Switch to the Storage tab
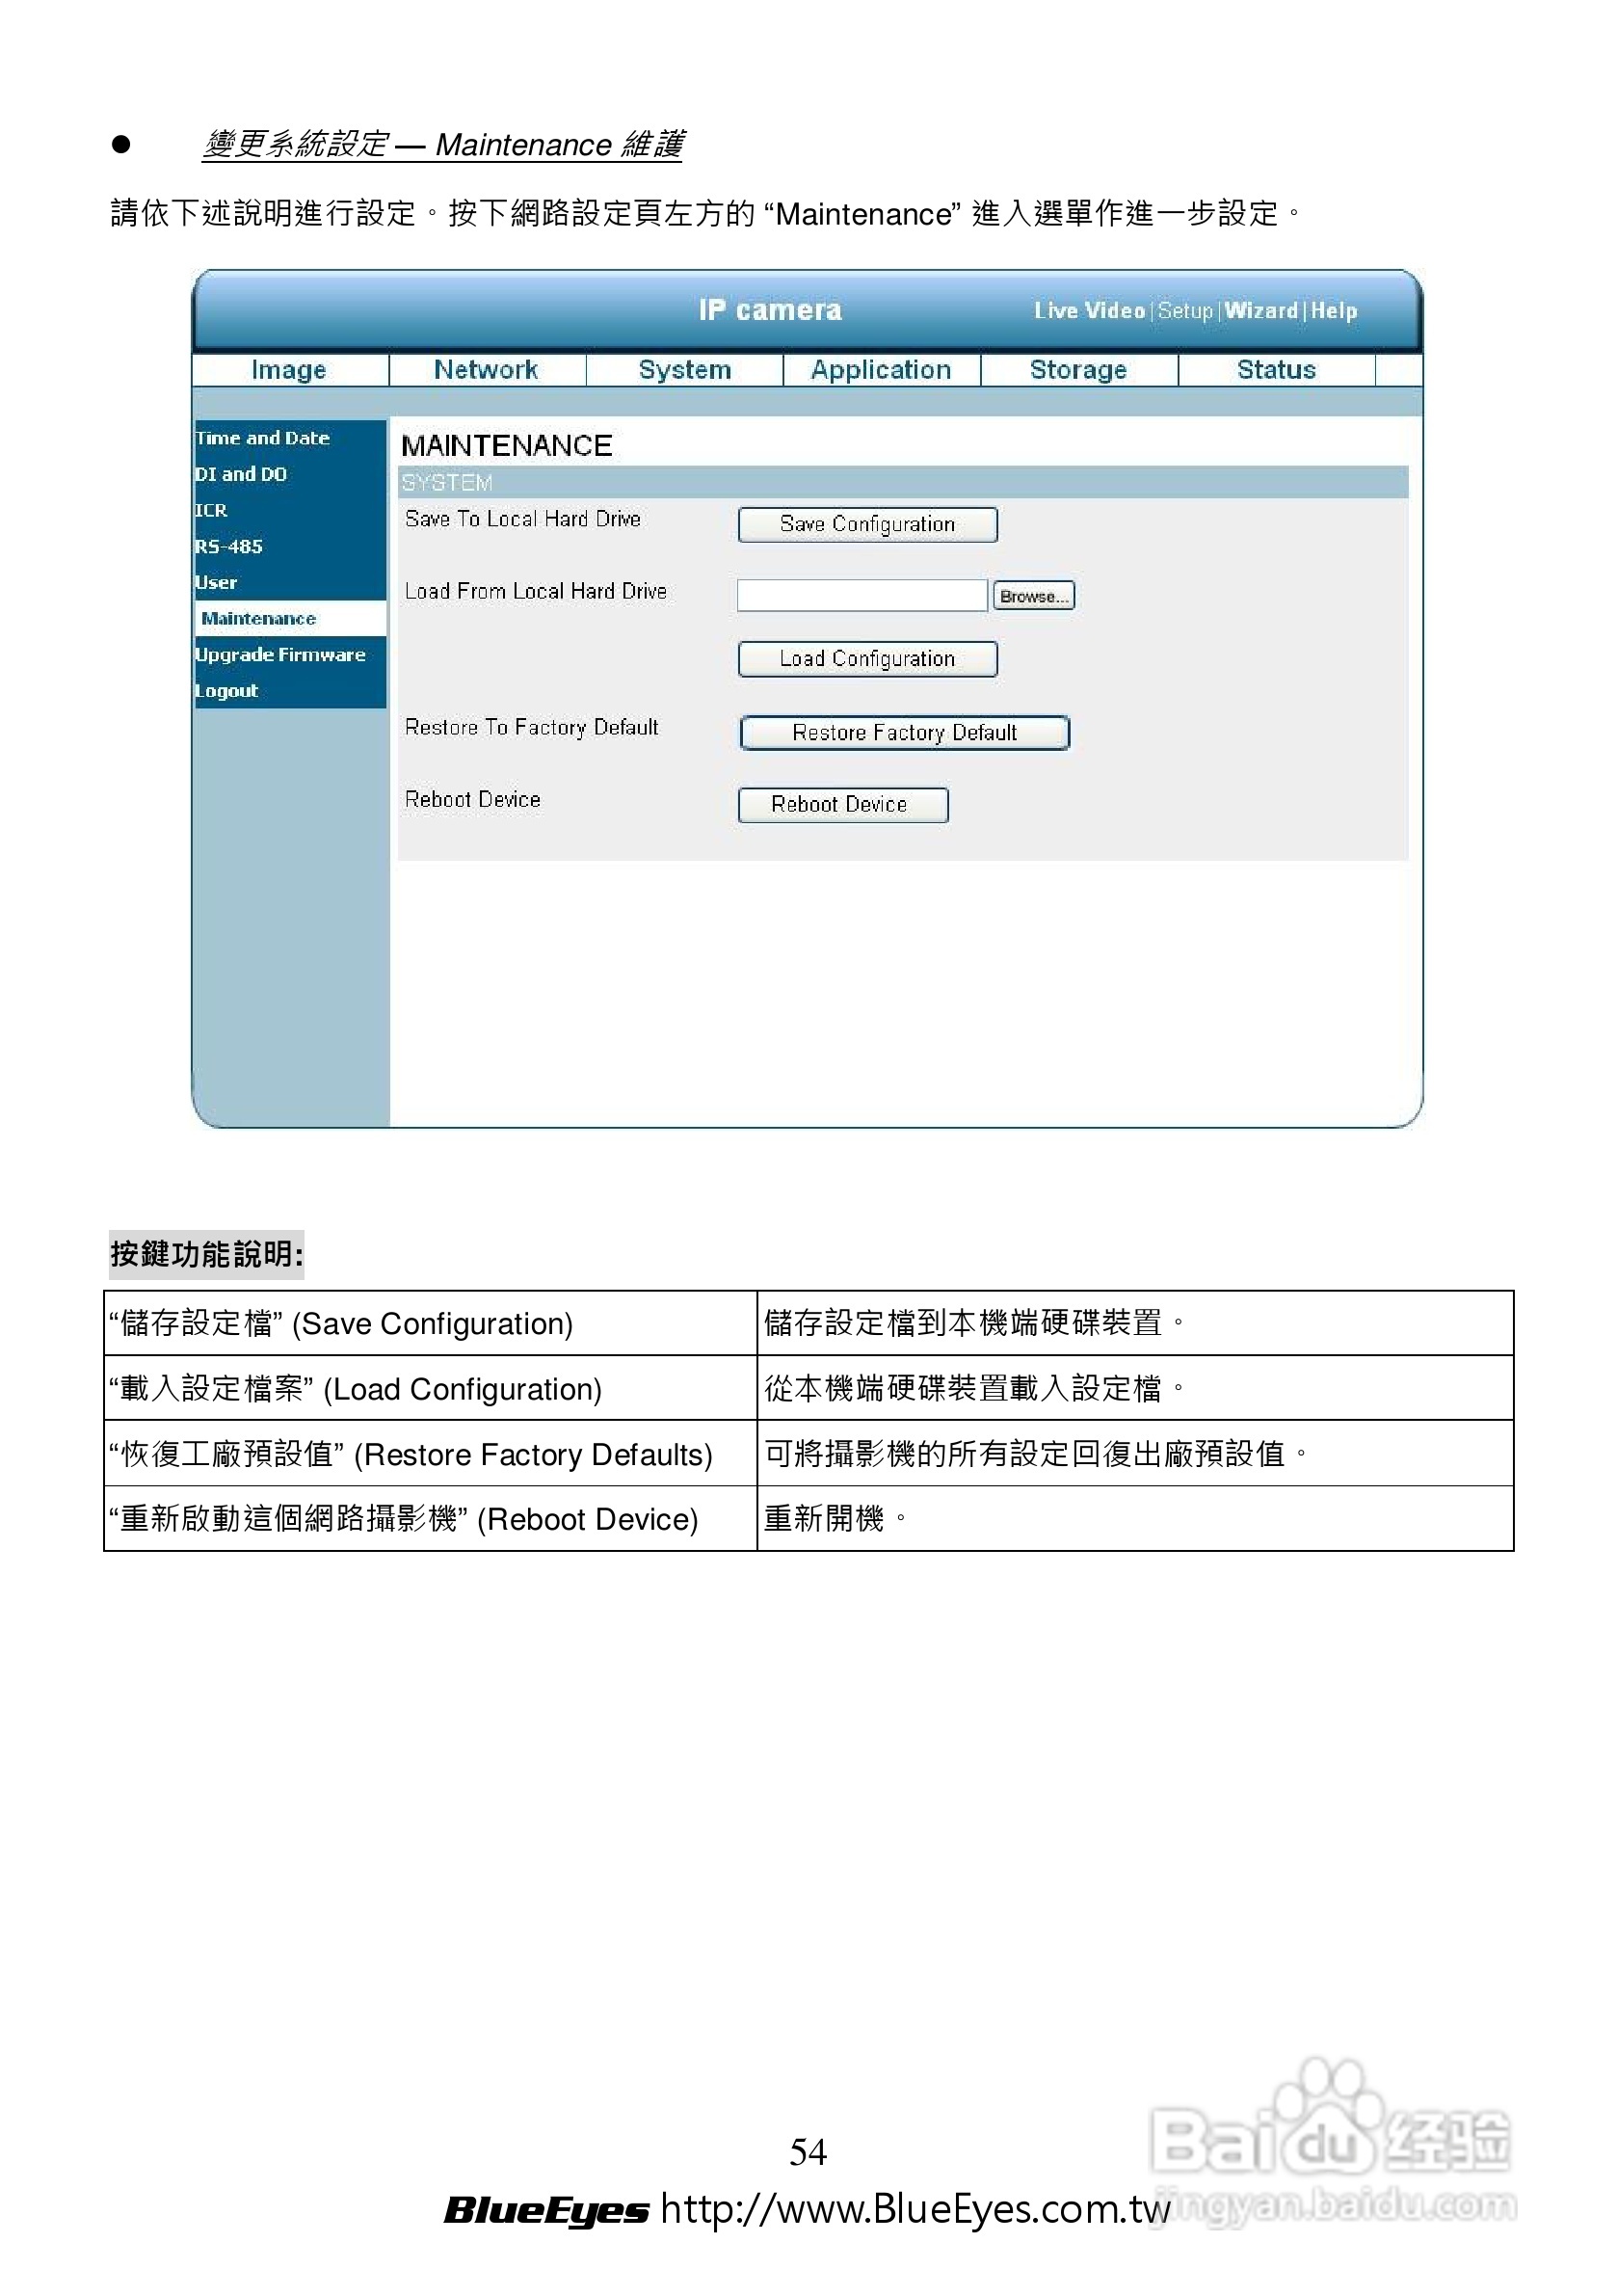This screenshot has height=2296, width=1617. tap(1077, 369)
